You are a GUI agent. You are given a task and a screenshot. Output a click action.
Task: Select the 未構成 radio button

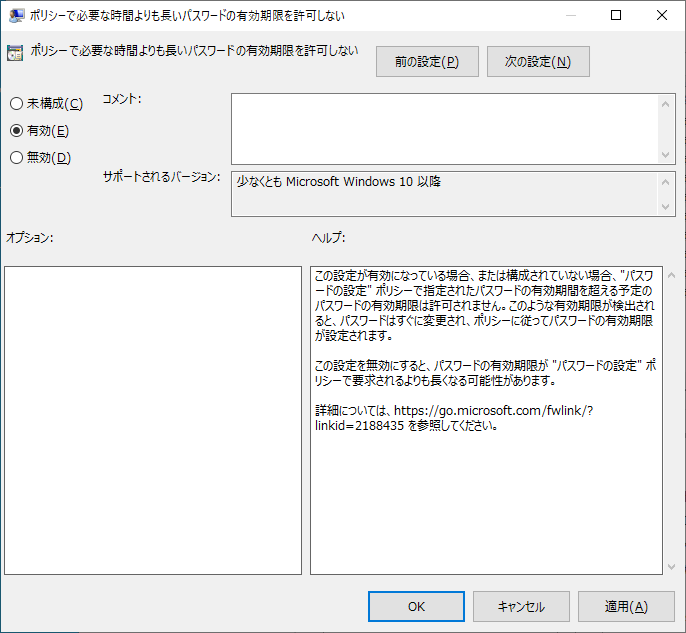pyautogui.click(x=16, y=104)
